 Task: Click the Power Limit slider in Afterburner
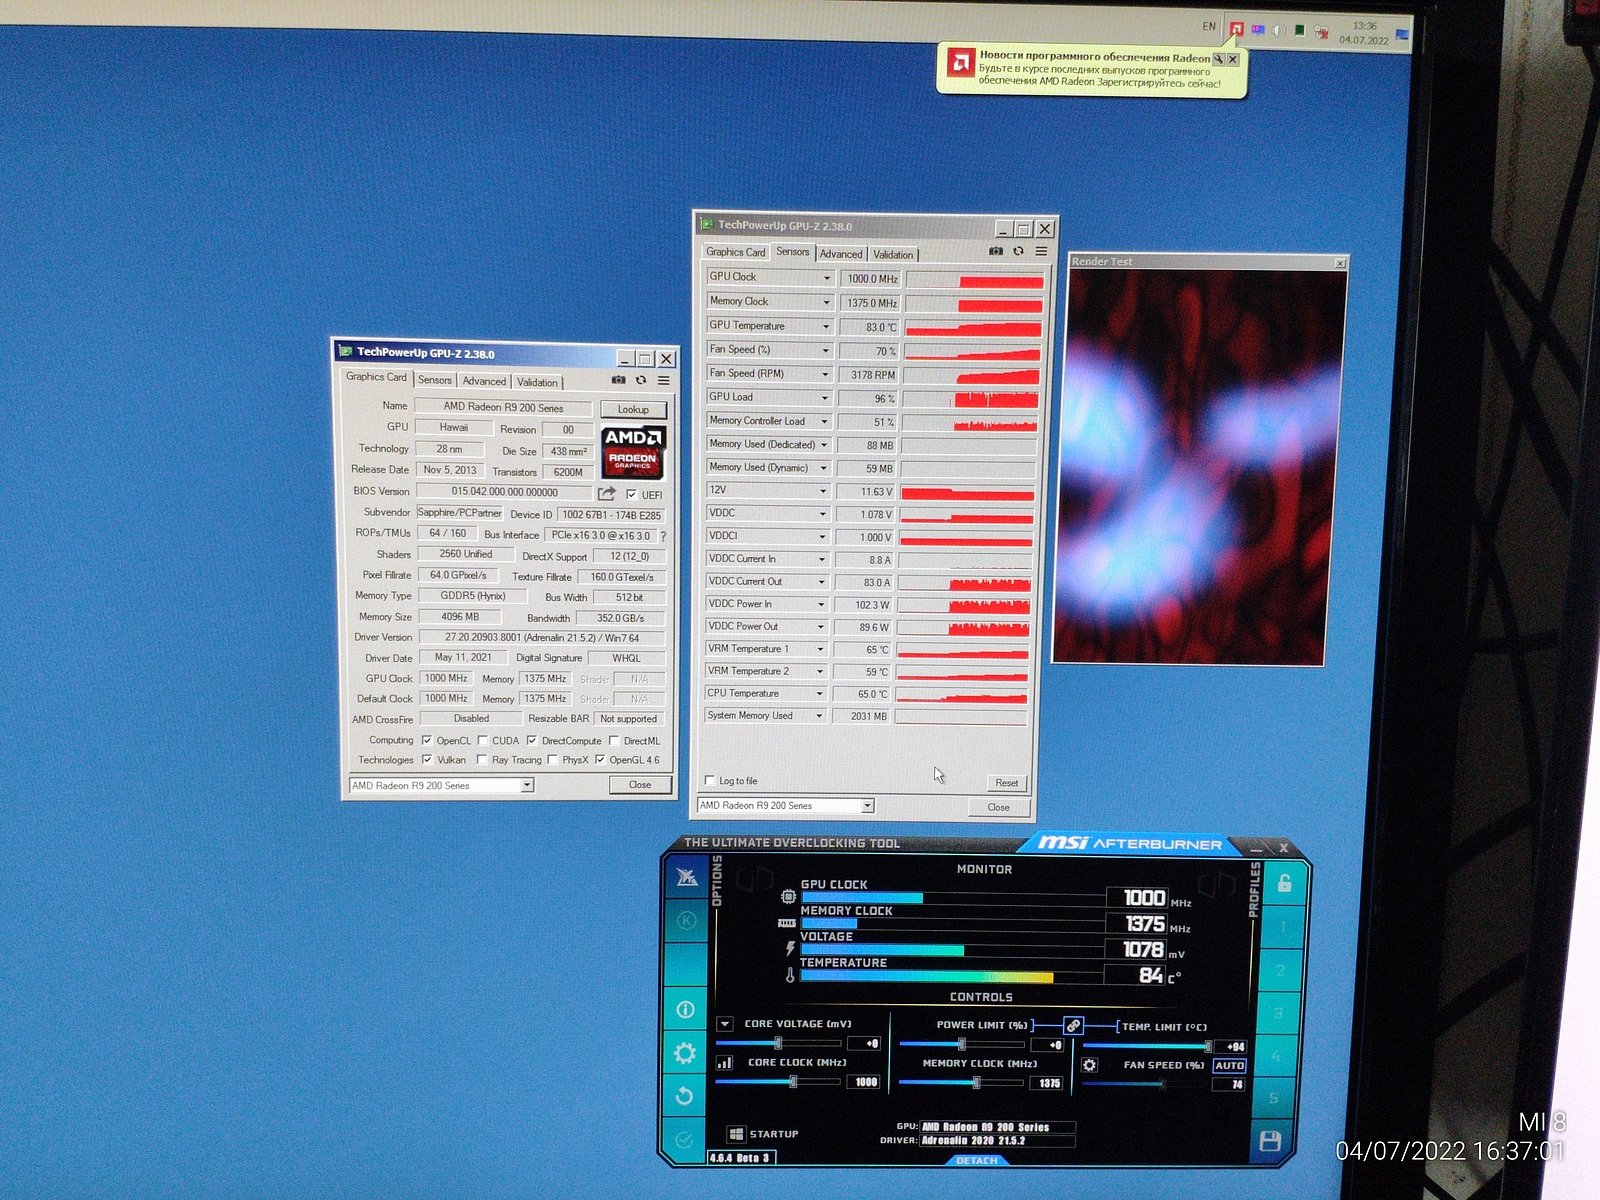[x=962, y=1044]
